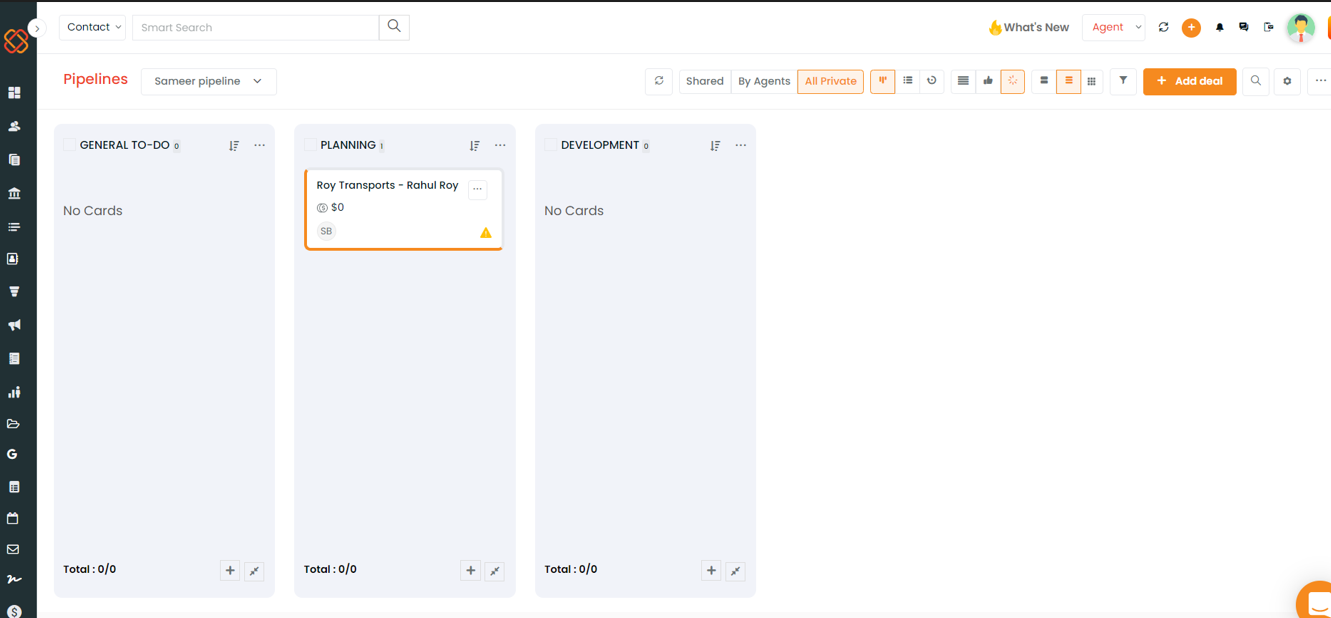Image resolution: width=1331 pixels, height=618 pixels.
Task: Open the signature icon in sidebar
Action: click(14, 579)
